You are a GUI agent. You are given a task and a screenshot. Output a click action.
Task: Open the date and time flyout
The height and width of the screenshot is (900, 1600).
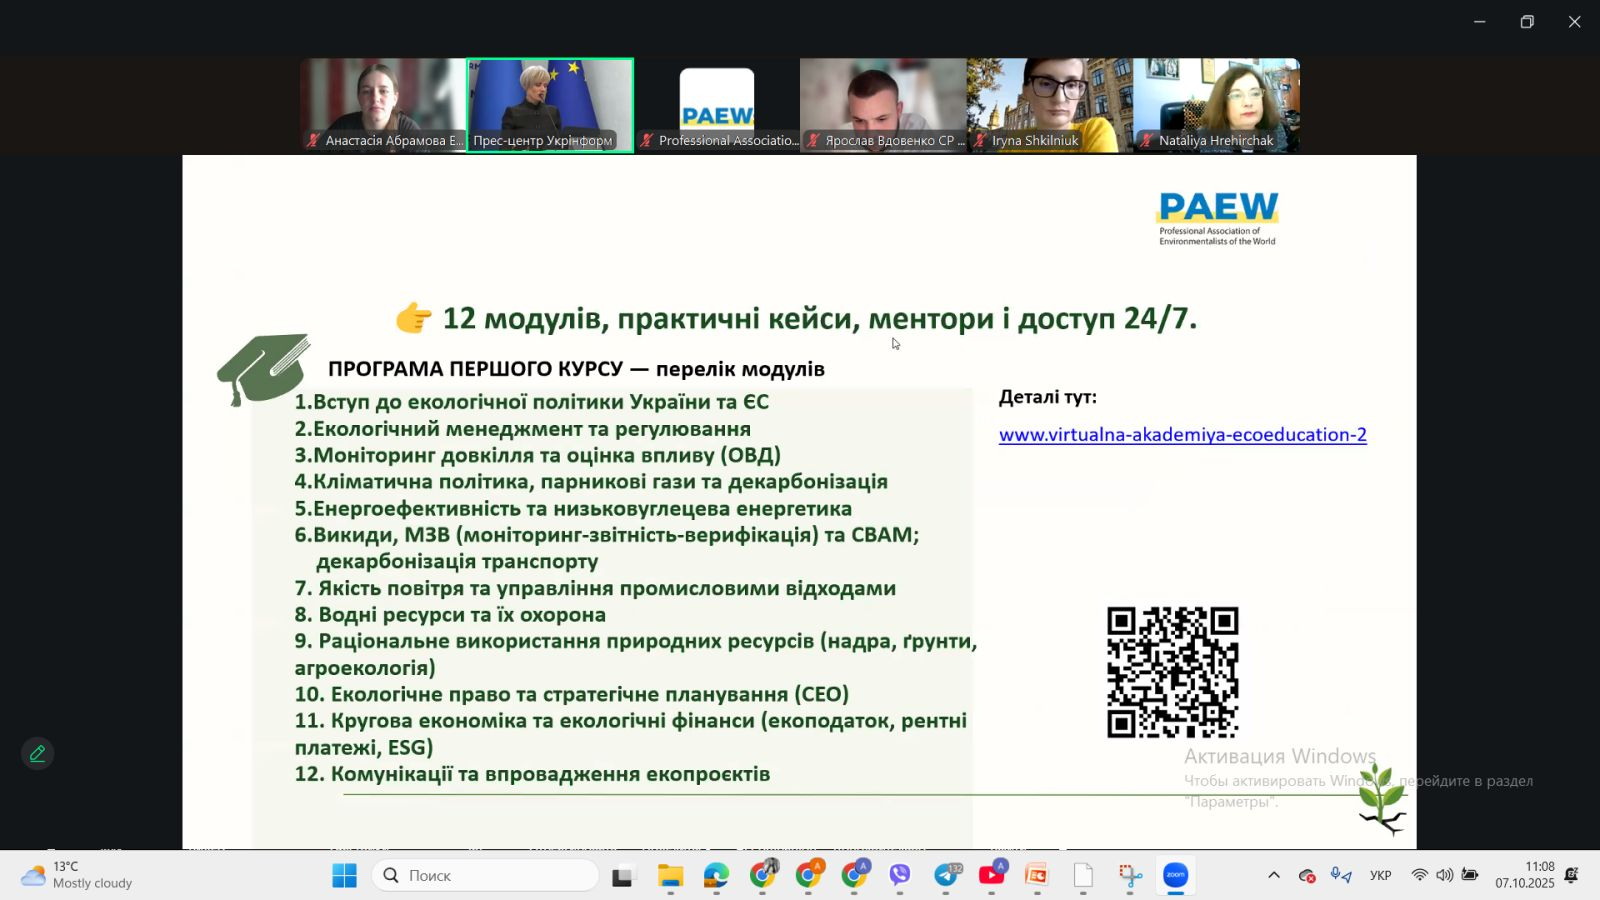click(1525, 875)
